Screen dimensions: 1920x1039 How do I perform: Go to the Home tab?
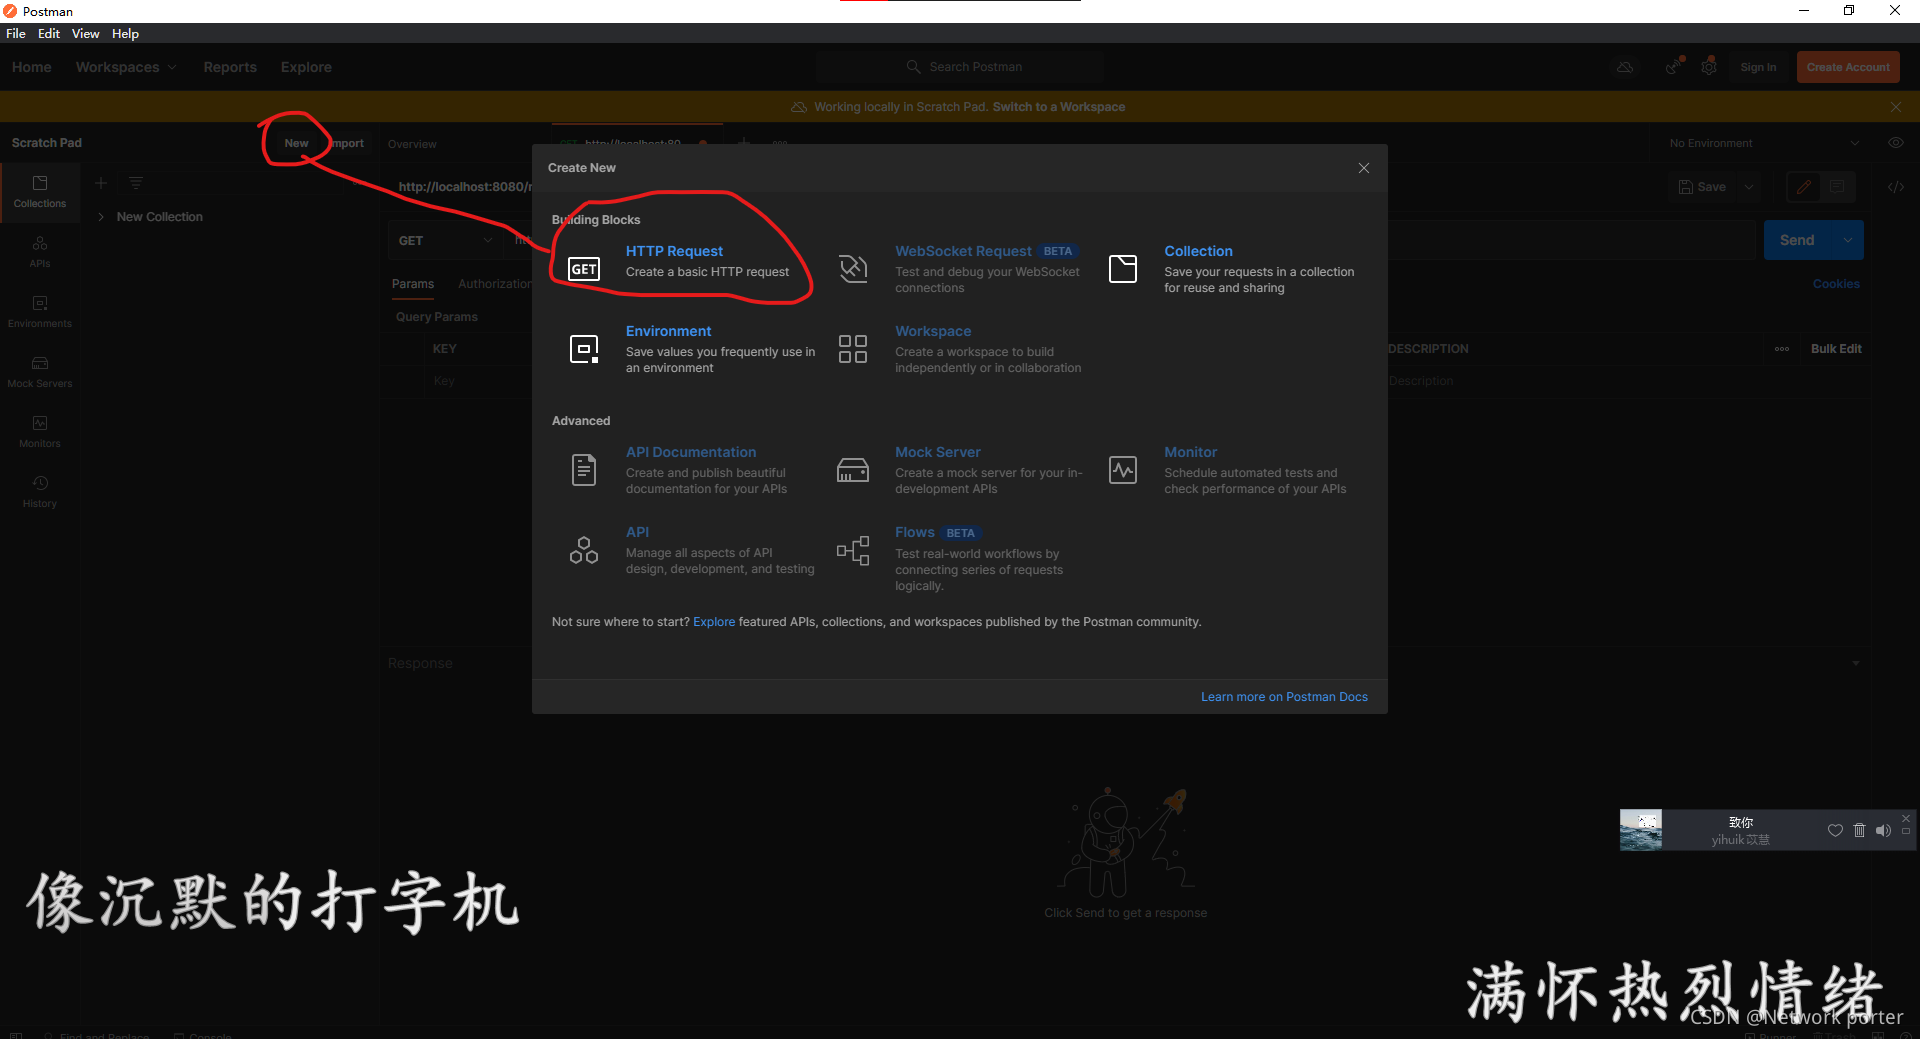coord(32,67)
